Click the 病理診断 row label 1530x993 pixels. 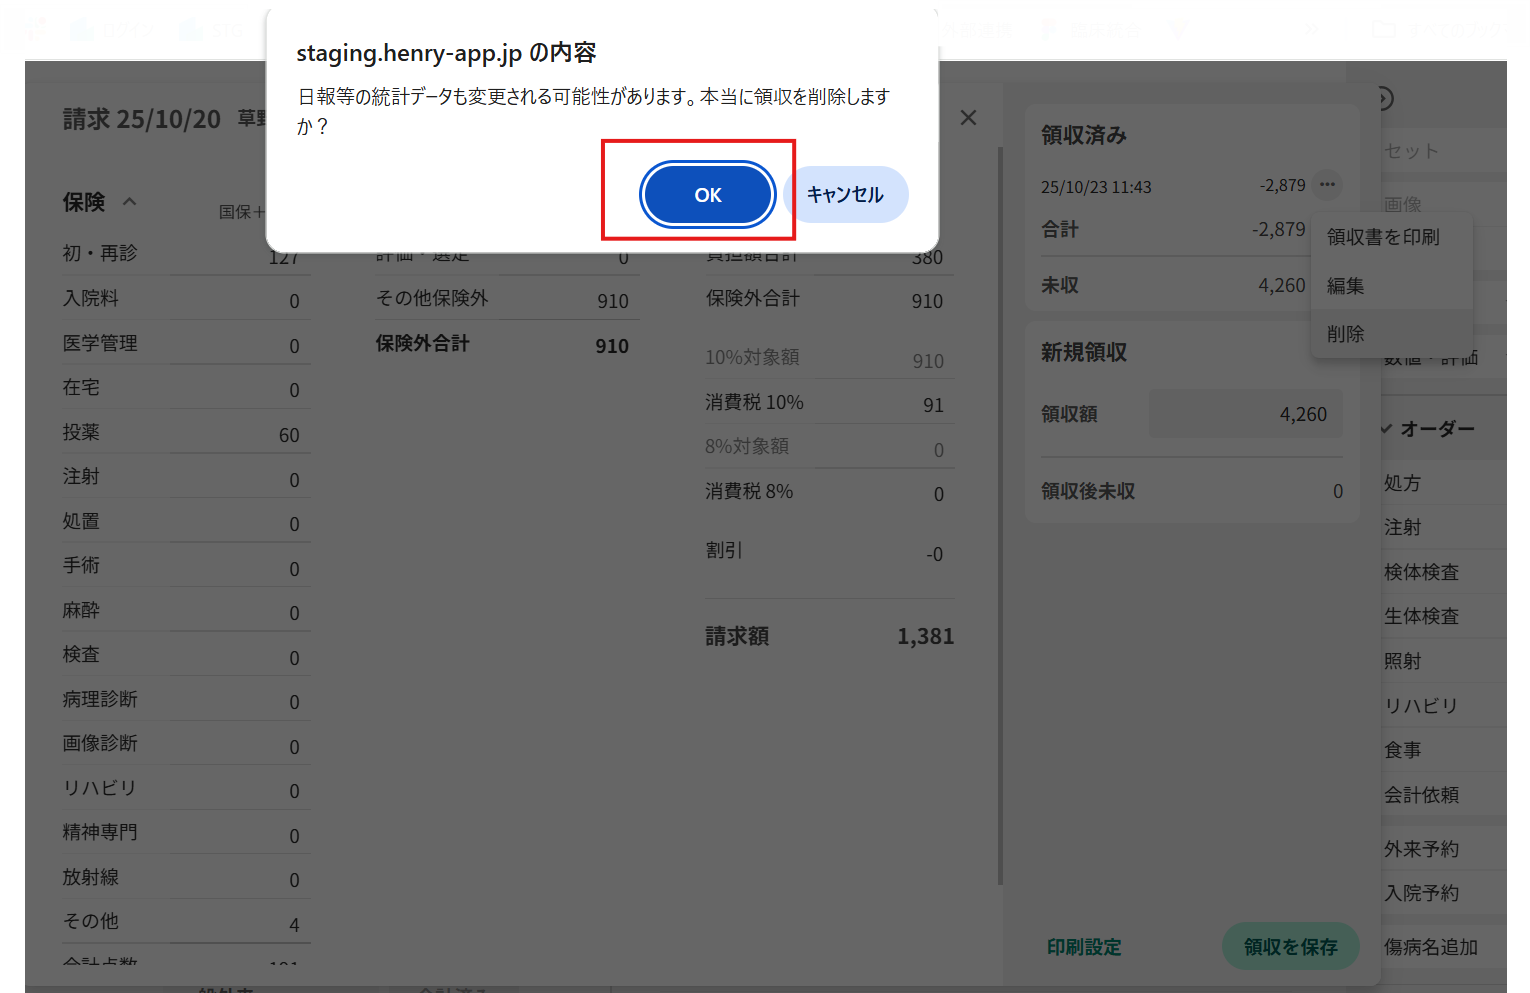coord(100,699)
